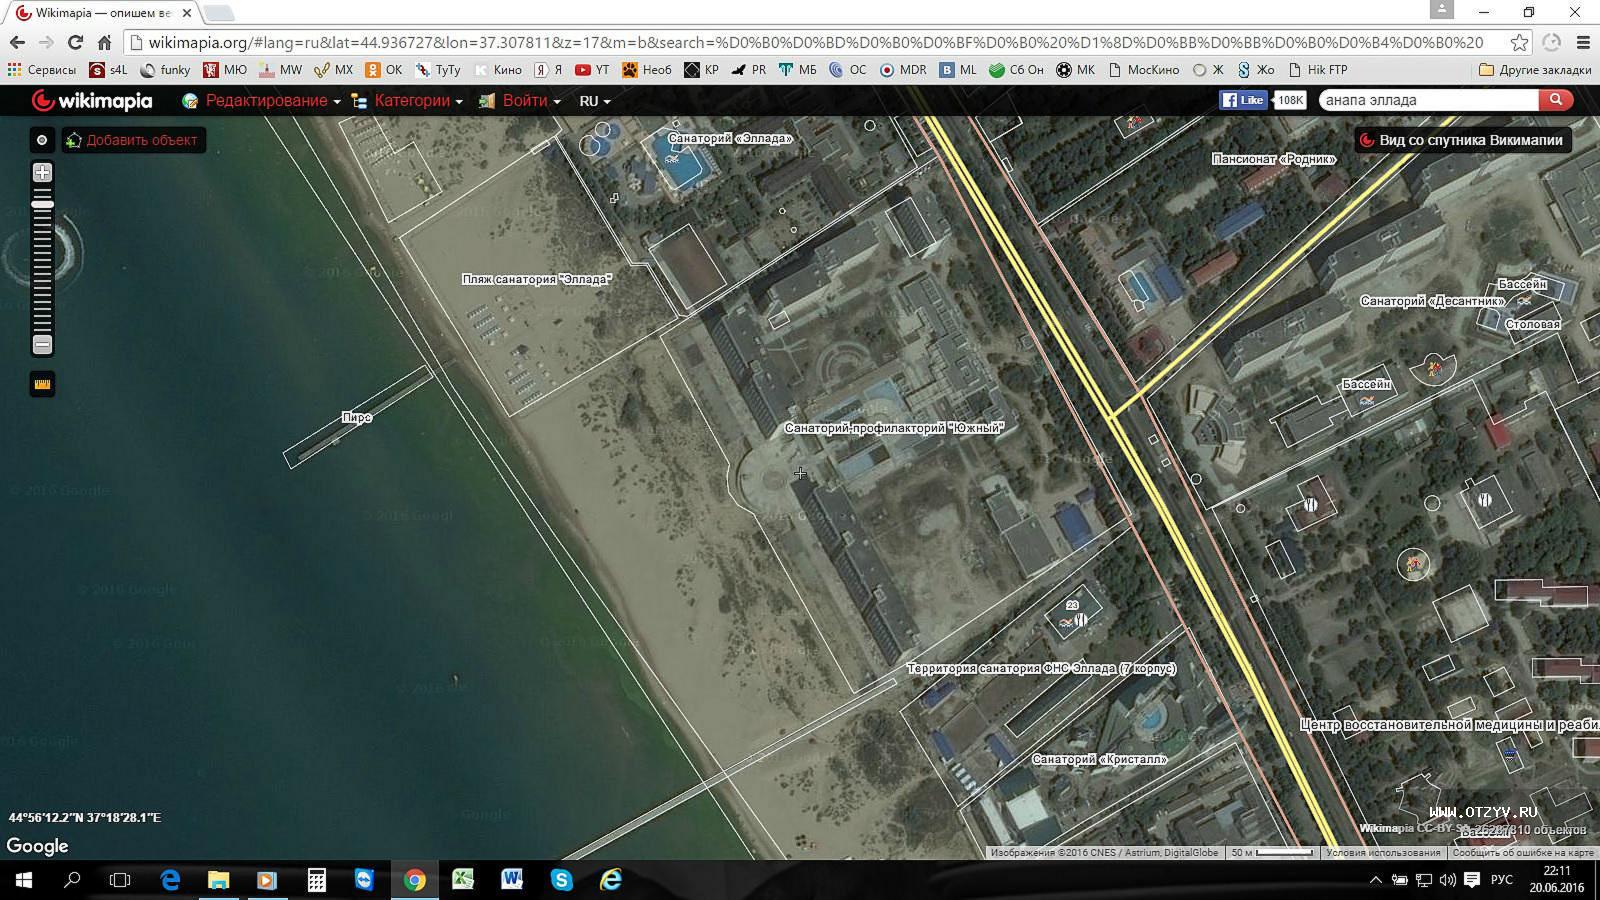This screenshot has width=1600, height=900.
Task: Open the Calculator from the taskbar
Action: pyautogui.click(x=316, y=880)
